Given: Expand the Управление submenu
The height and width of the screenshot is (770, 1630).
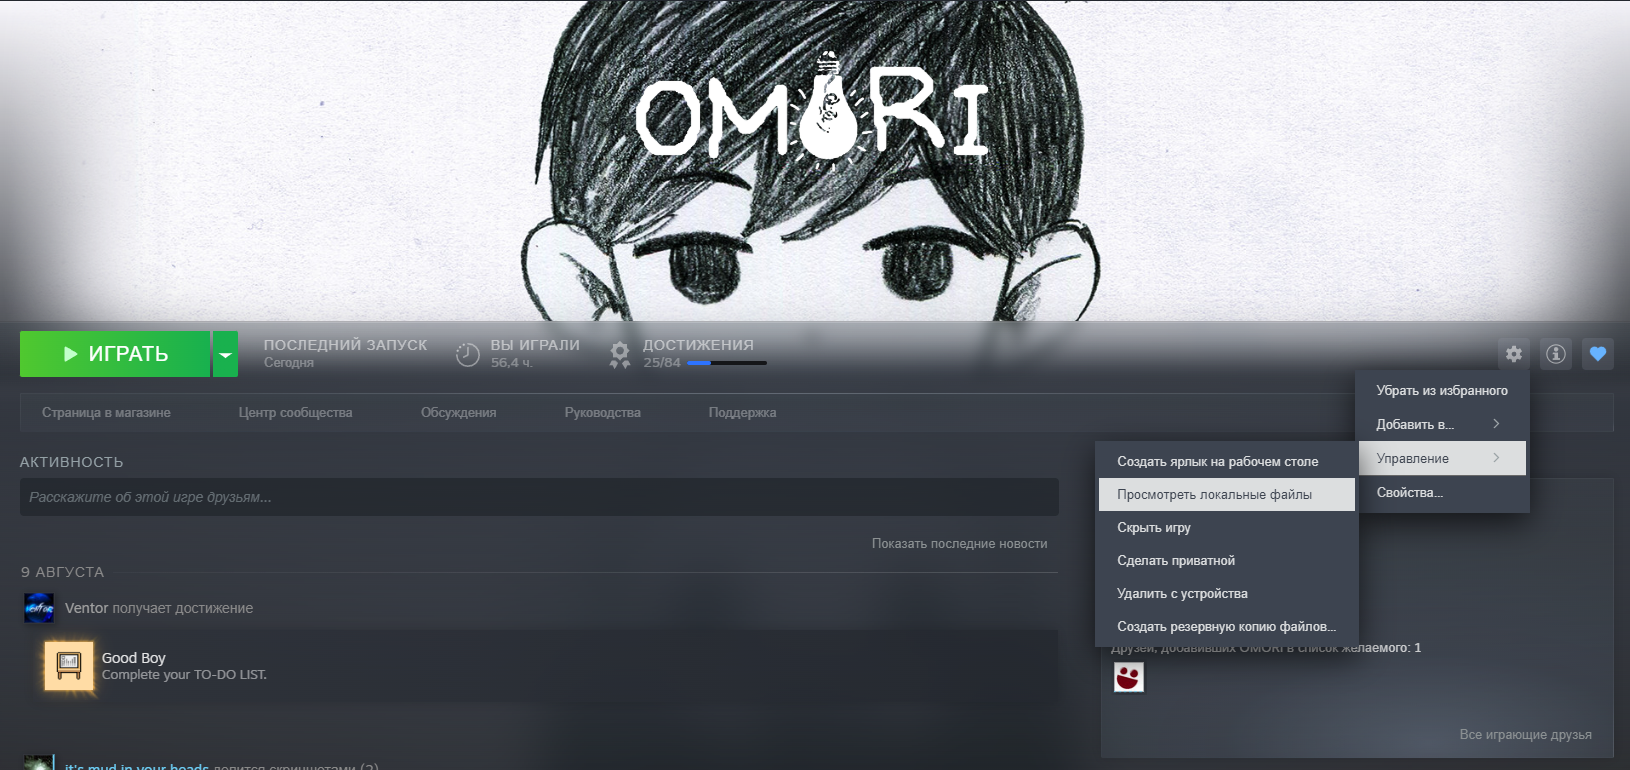Looking at the screenshot, I should (x=1442, y=458).
